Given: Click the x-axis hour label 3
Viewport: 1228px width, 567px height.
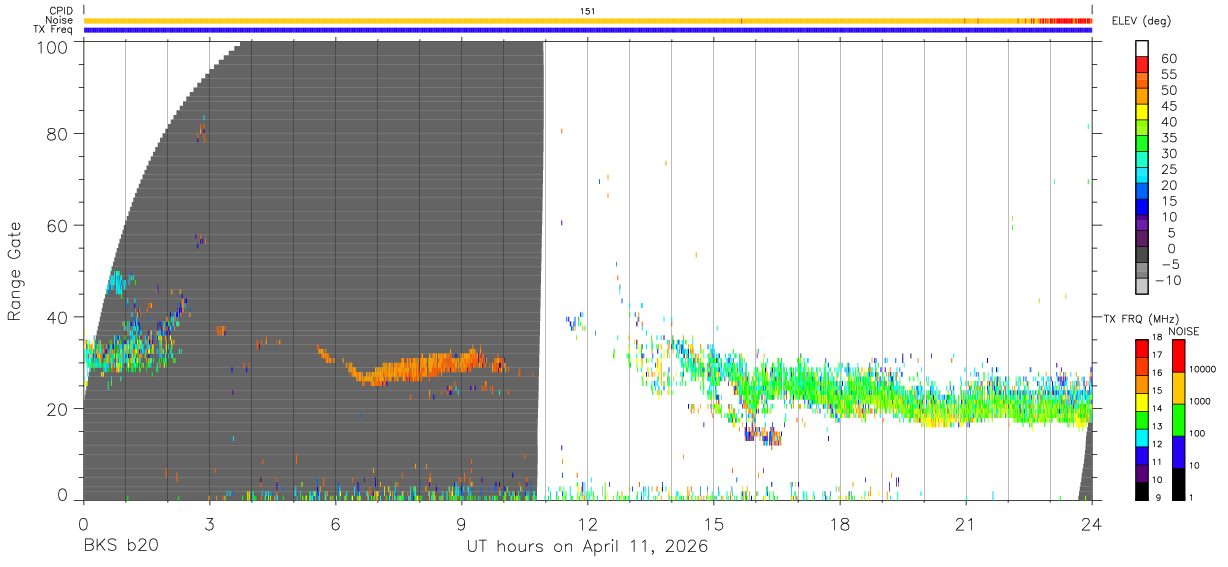Looking at the screenshot, I should (x=209, y=522).
